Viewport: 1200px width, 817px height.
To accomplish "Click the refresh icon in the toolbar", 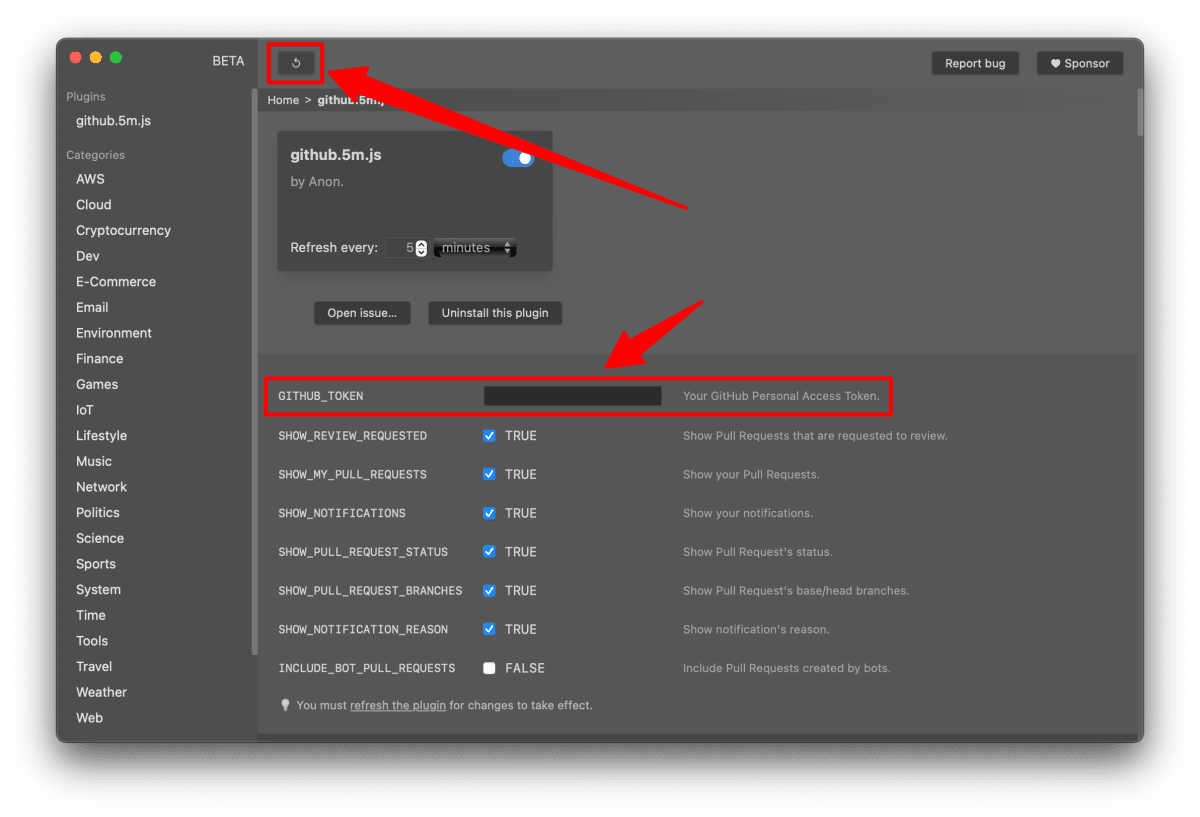I will [296, 63].
